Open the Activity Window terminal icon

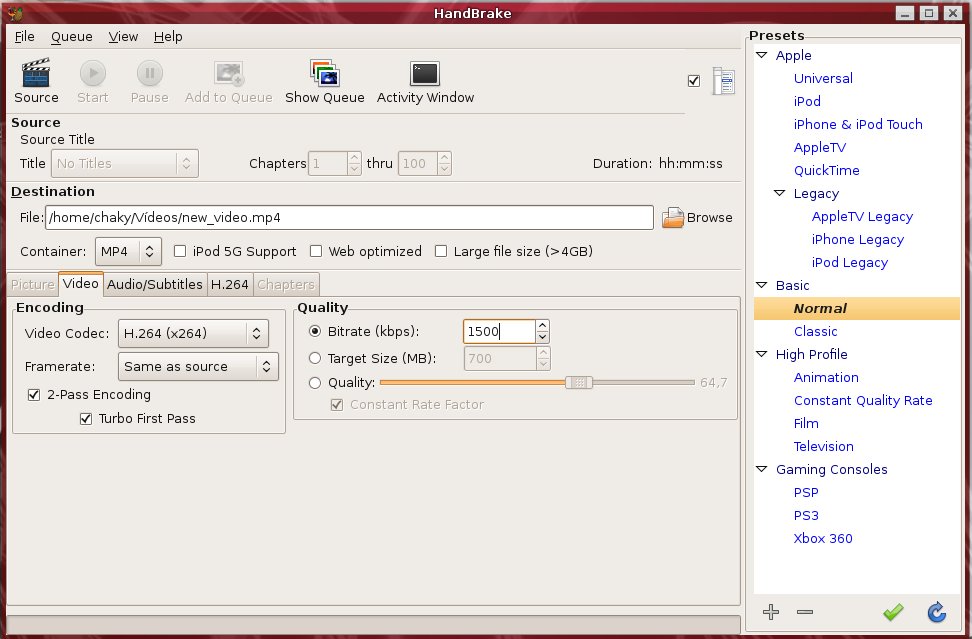[x=425, y=74]
